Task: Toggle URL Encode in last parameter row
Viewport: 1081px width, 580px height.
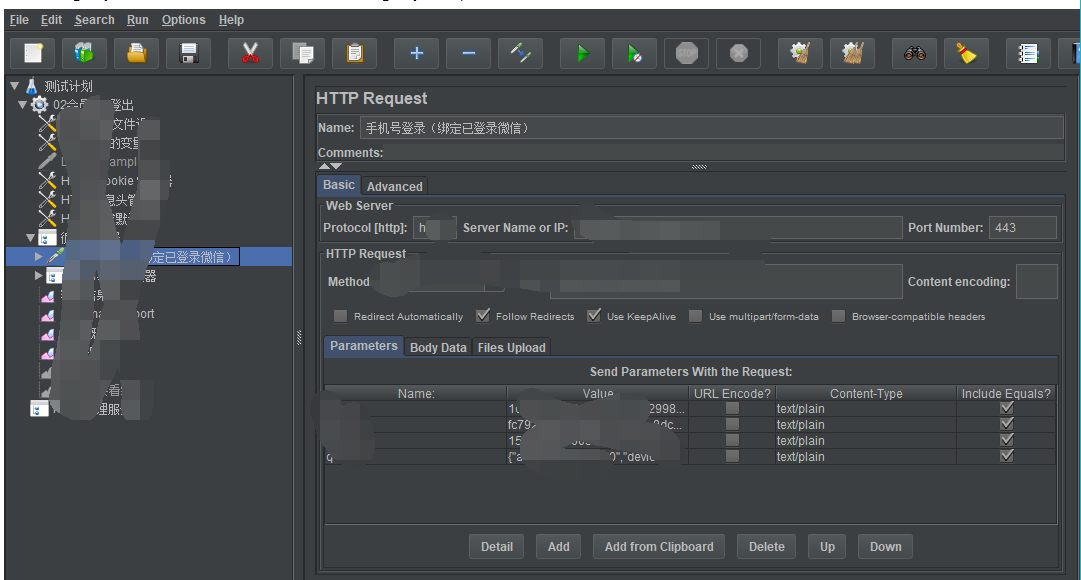Action: tap(732, 456)
